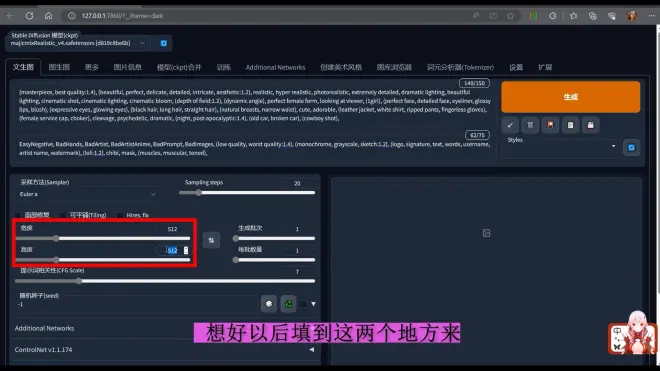Click the Sampling steps number field
This screenshot has width=660, height=371.
[x=298, y=183]
